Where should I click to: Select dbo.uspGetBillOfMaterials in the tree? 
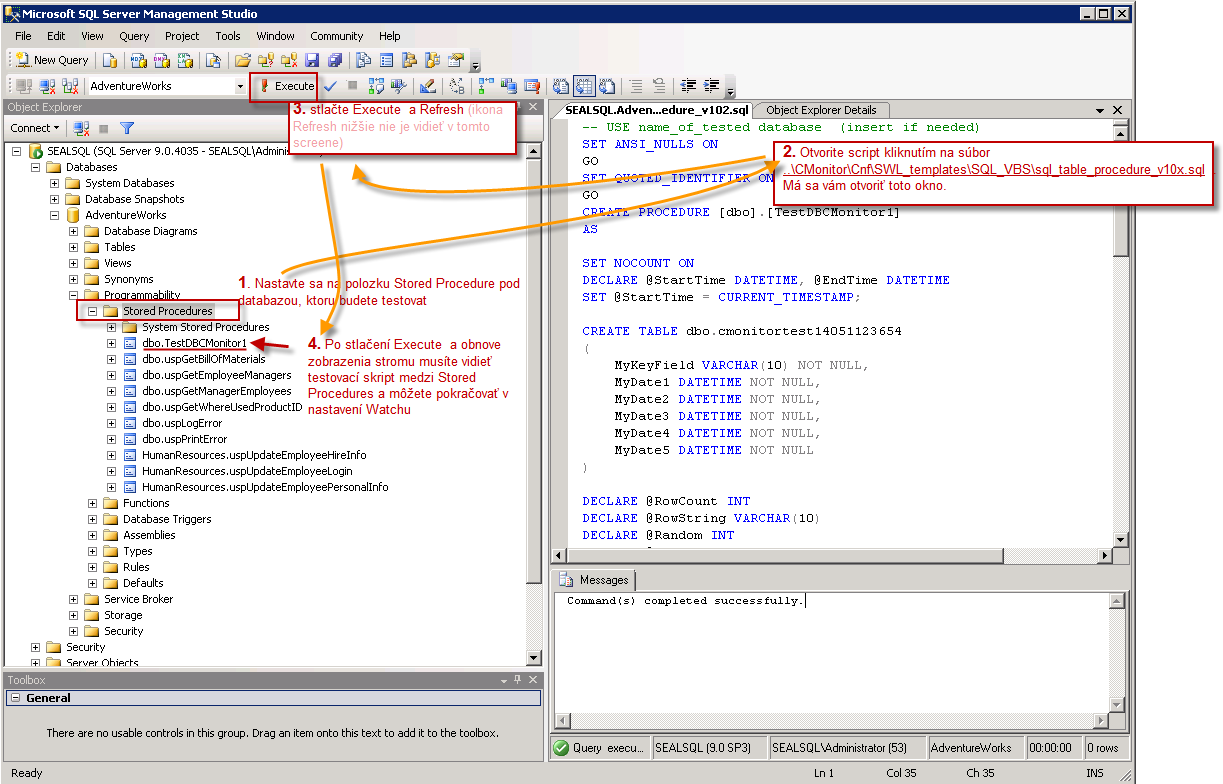coord(203,359)
